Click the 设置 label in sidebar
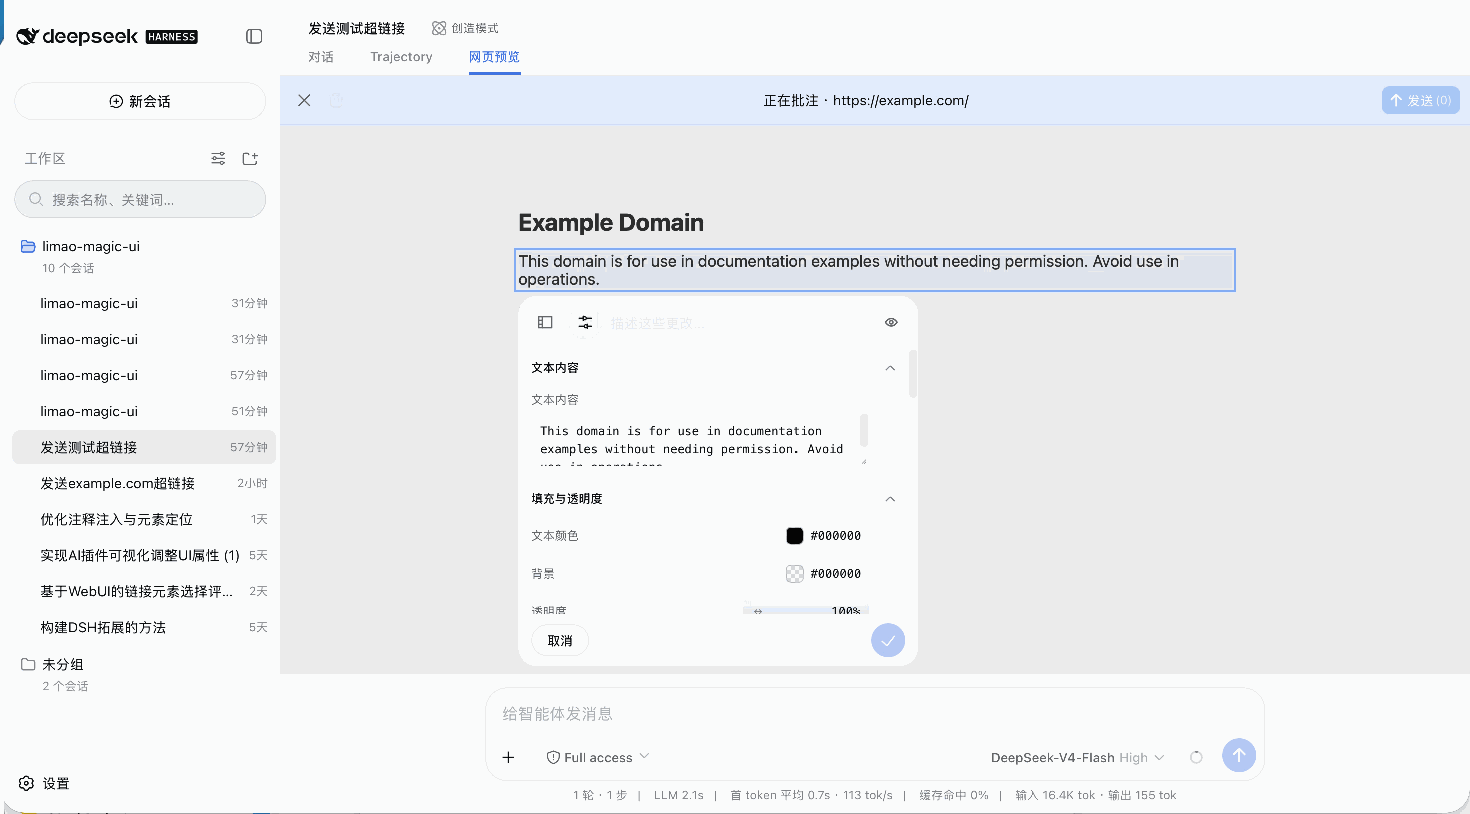1470x814 pixels. coord(56,783)
